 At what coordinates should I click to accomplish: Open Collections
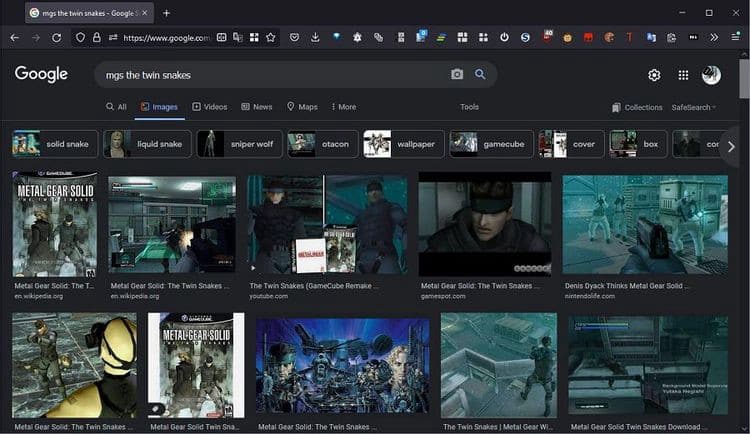637,107
